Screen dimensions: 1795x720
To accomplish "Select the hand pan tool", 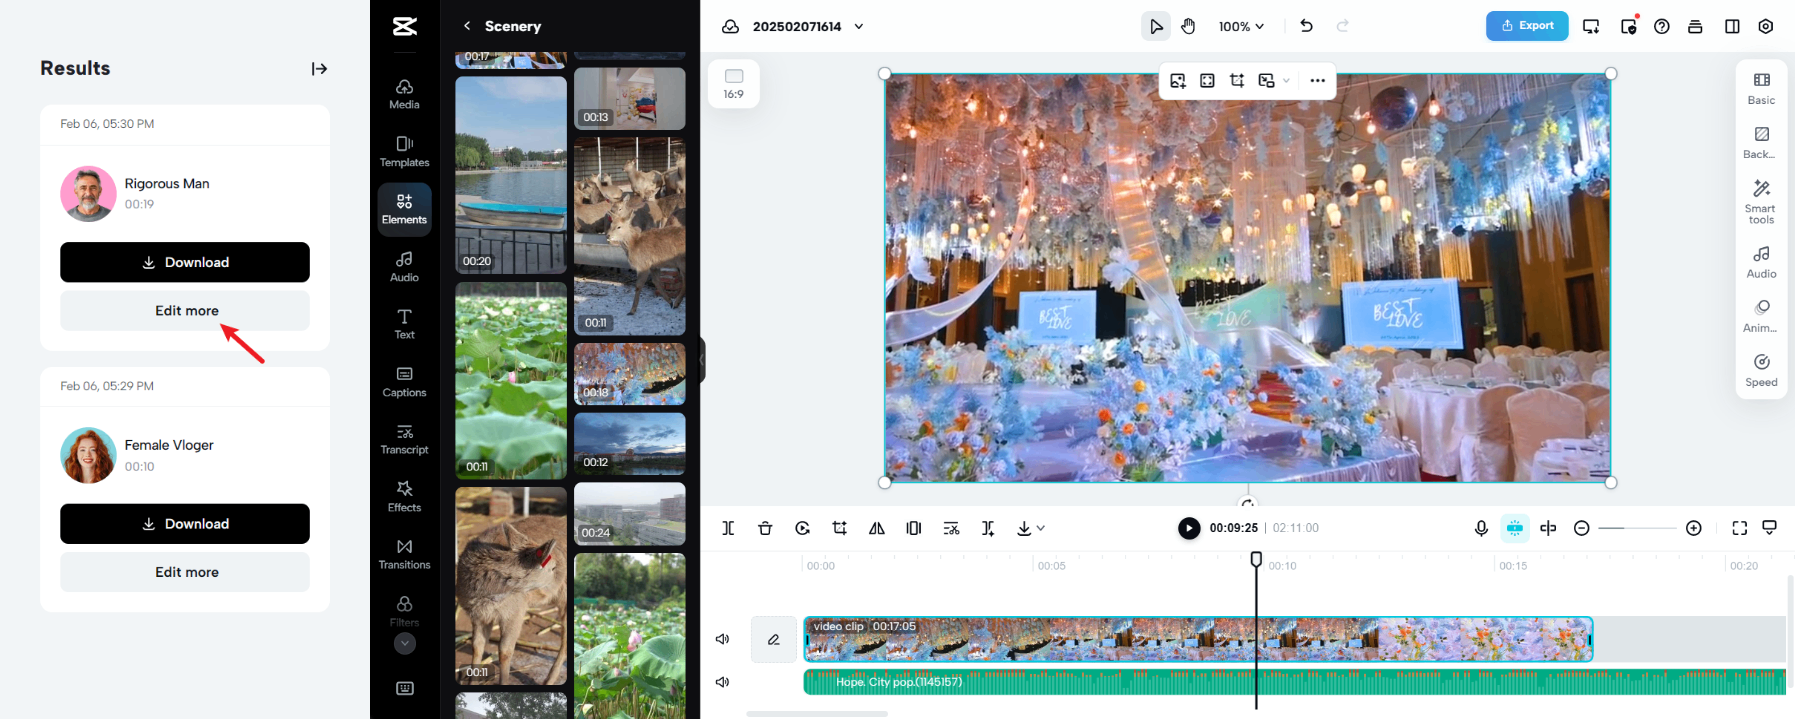I will click(1188, 26).
